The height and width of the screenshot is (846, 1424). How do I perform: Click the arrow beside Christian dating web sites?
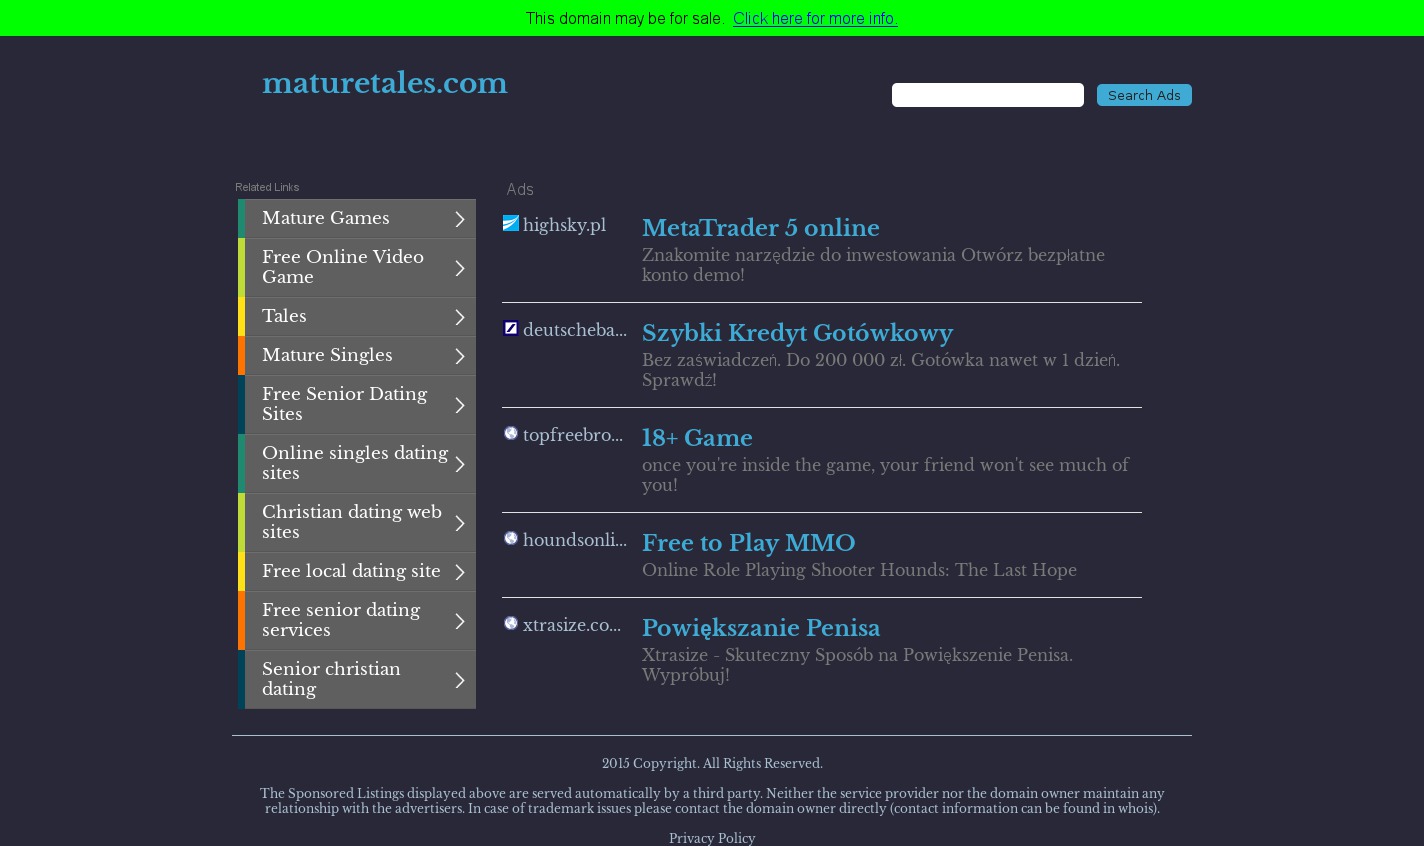pos(460,523)
